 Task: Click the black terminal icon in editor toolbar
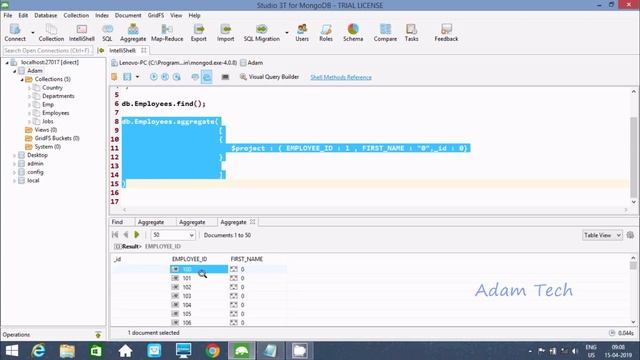[x=225, y=77]
